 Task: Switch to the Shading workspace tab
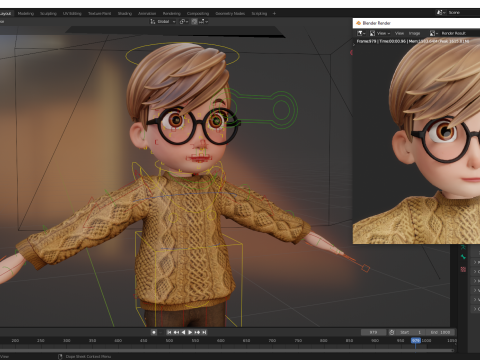[125, 13]
